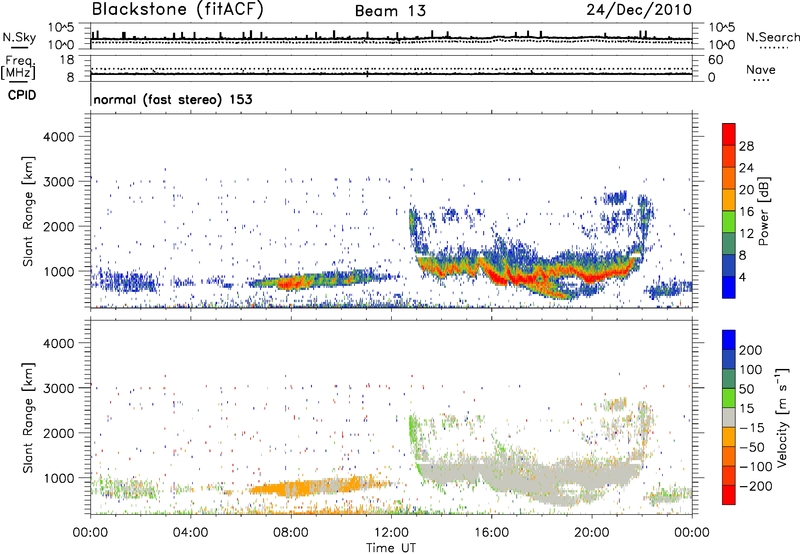
Task: Select the red top segment of the power color bar
Action: pyautogui.click(x=729, y=135)
